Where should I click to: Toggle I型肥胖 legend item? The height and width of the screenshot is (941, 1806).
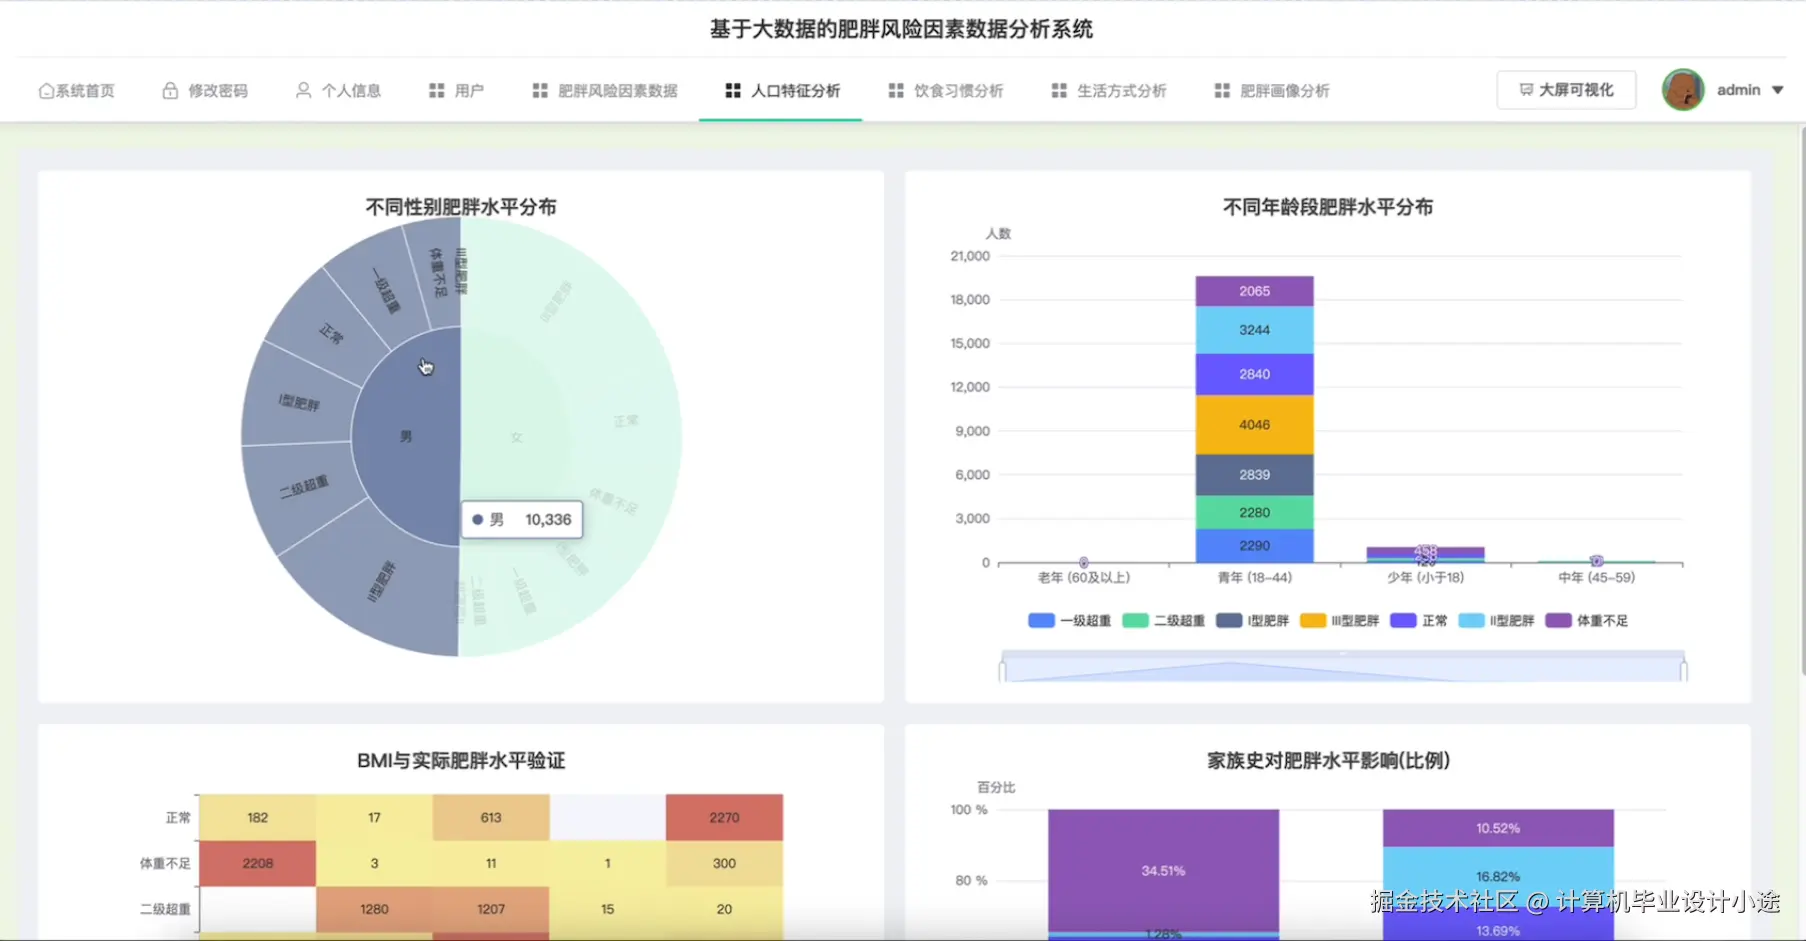click(1252, 621)
